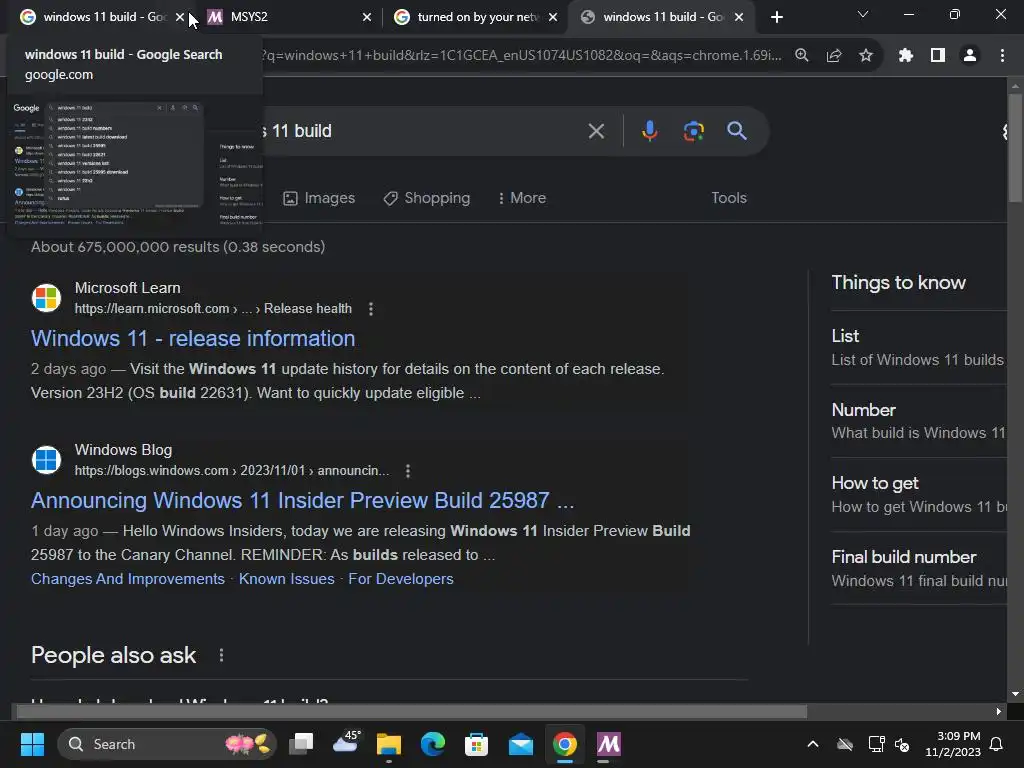Launch Microsoft Edge from the taskbar
Screen dimensions: 1024x768
[432, 744]
